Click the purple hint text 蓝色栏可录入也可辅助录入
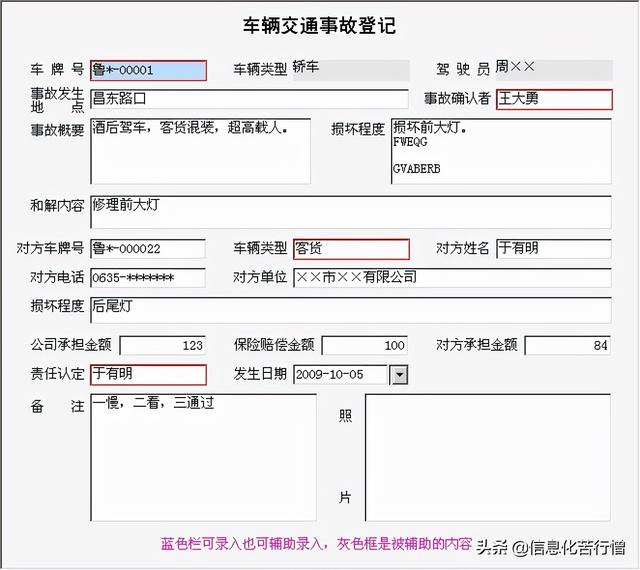The width and height of the screenshot is (640, 570). pos(242,544)
